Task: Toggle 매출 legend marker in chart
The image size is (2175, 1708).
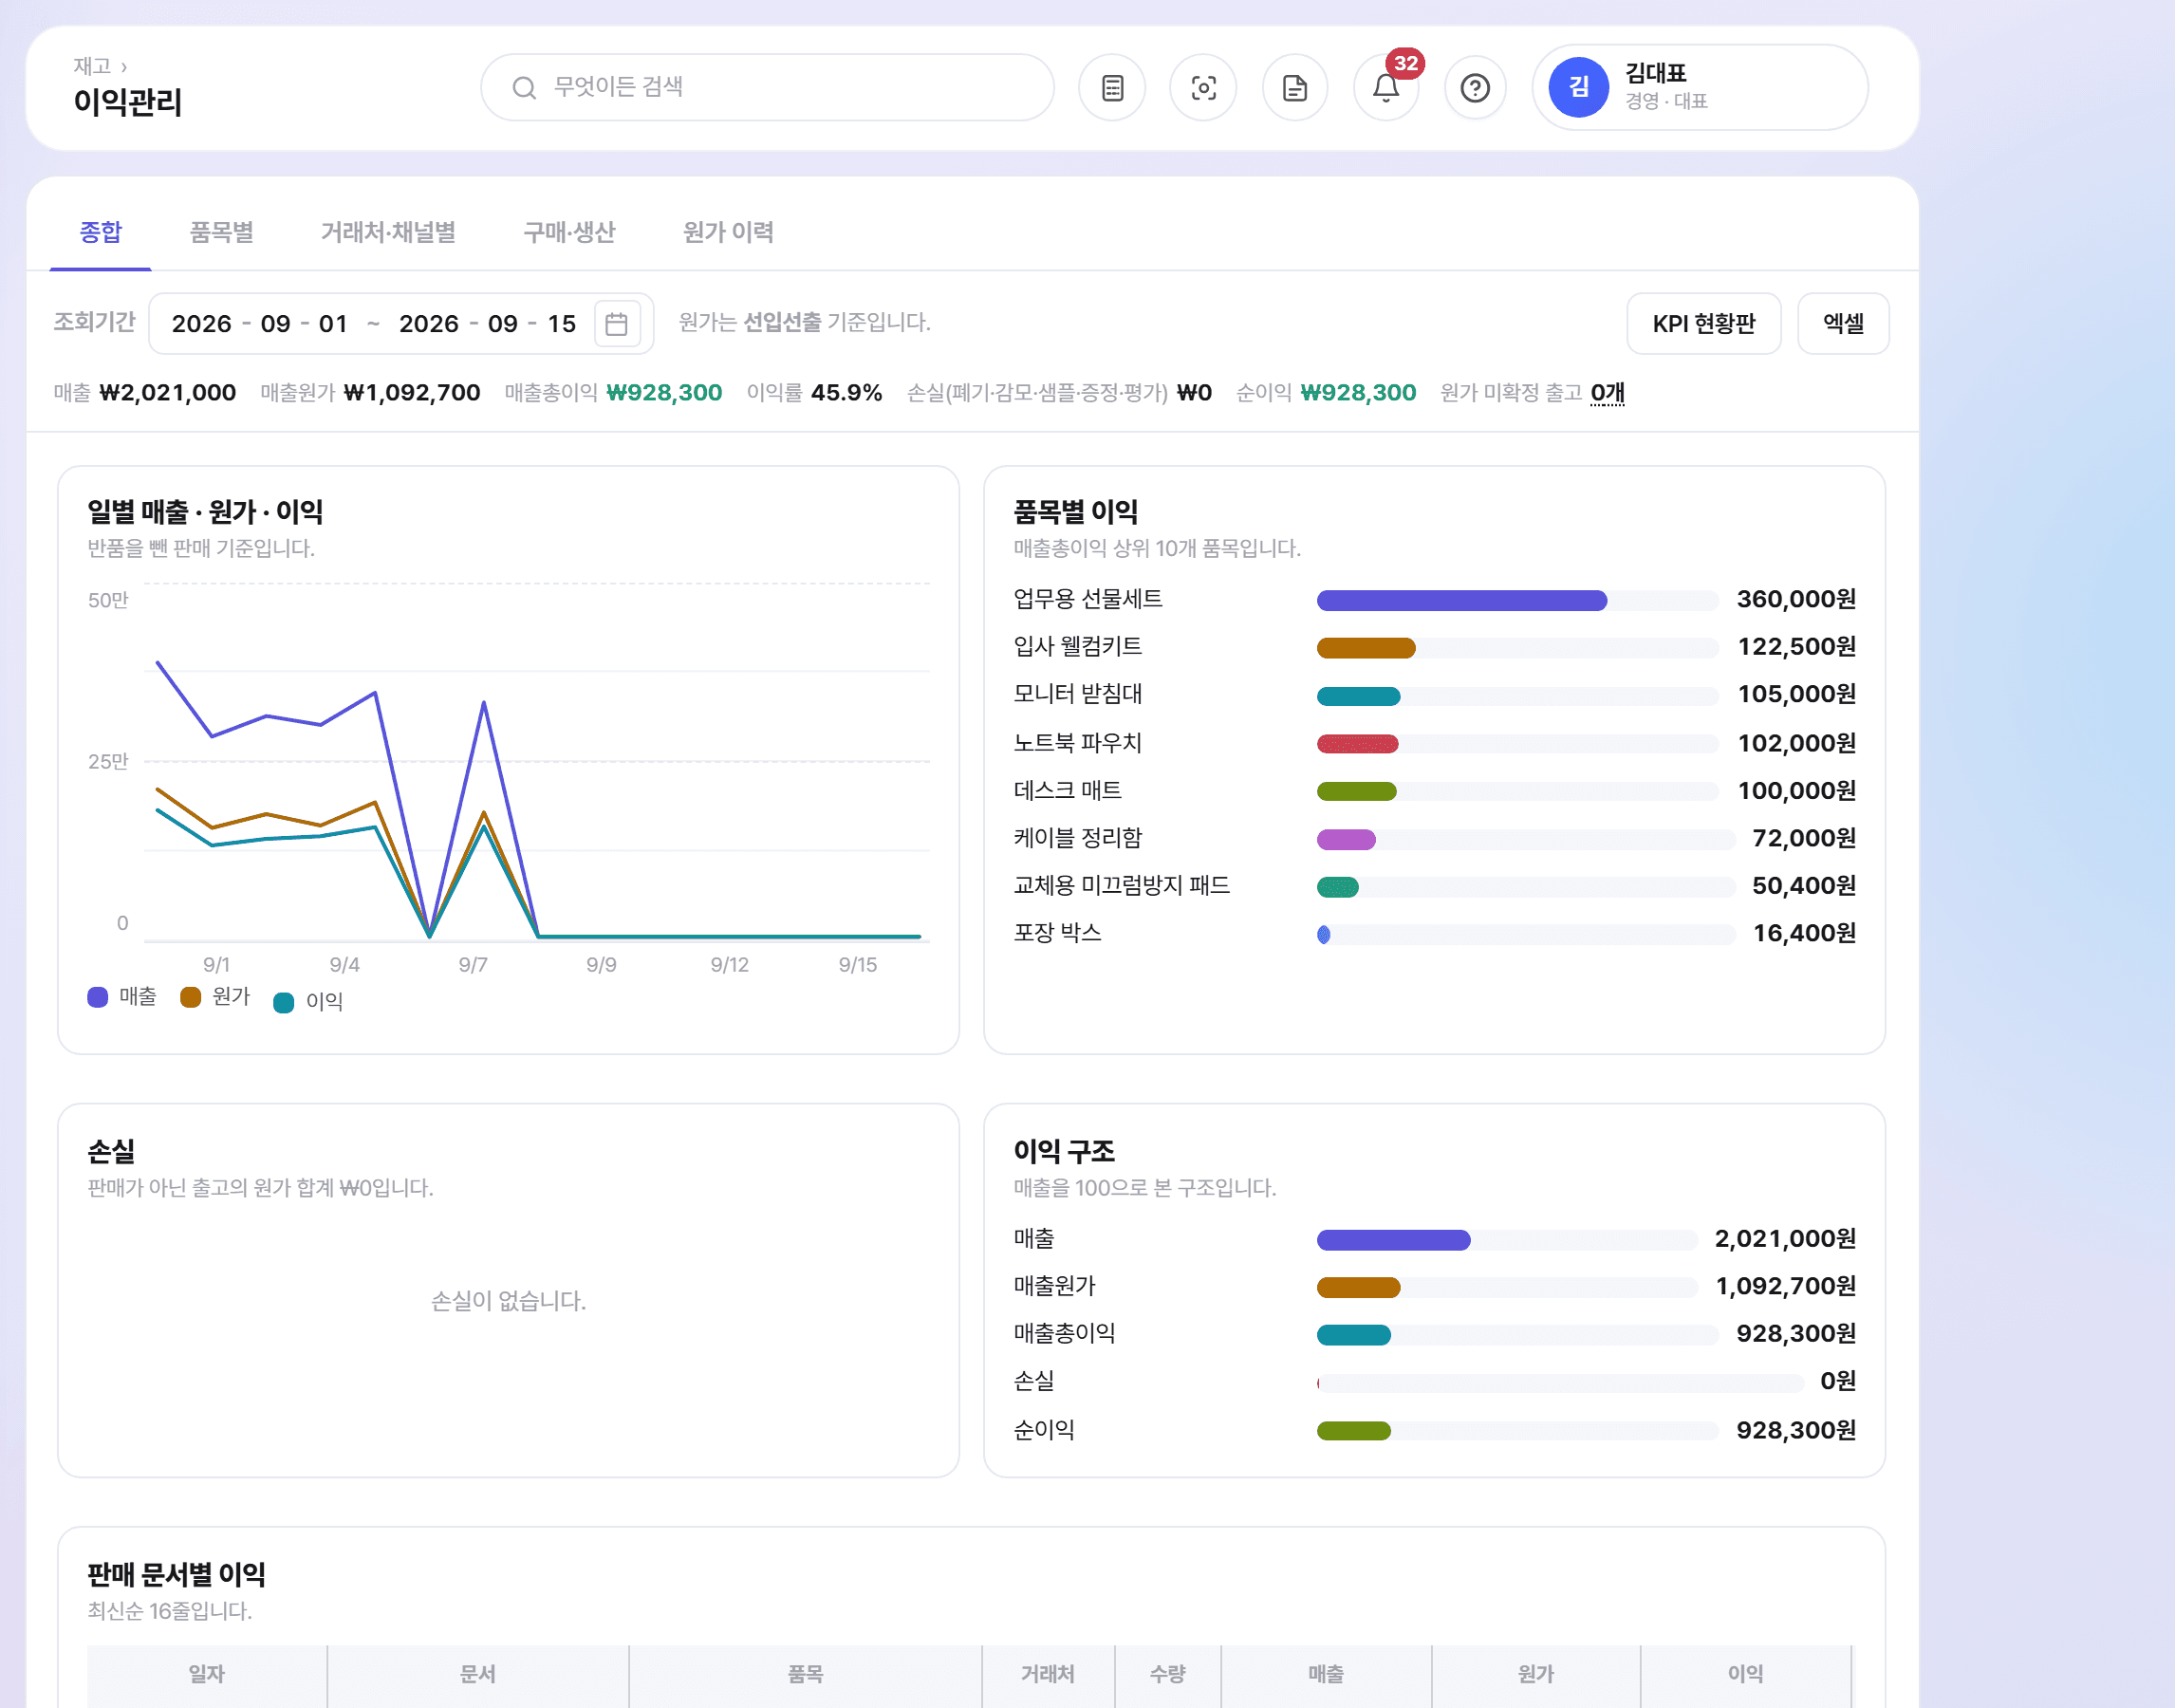Action: (x=97, y=997)
